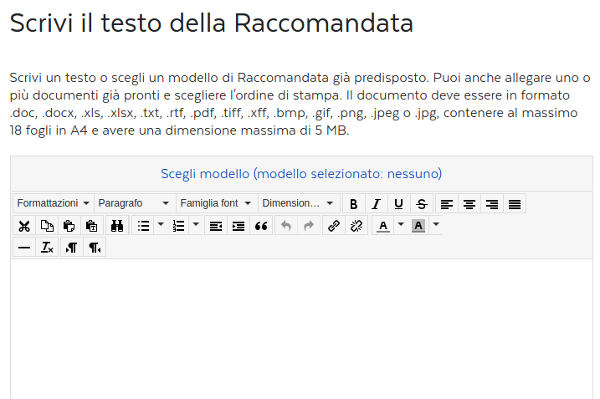Paste from clipboard
This screenshot has width=600, height=399.
[x=69, y=226]
